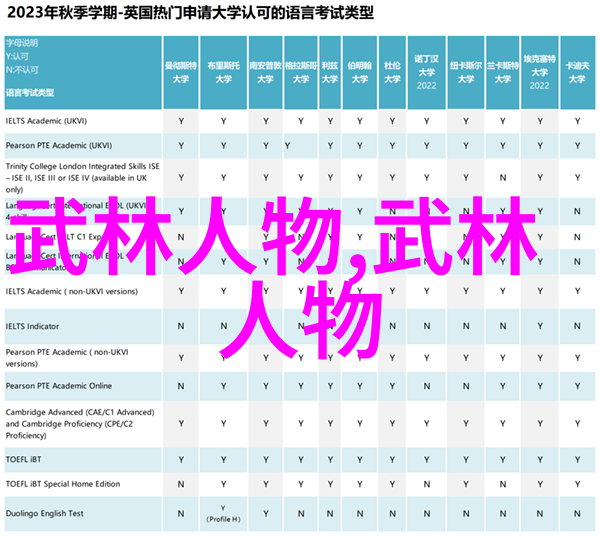Click TOEFL Home Edition cell under 曼彻斯特大学
600x536 pixels.
tap(181, 484)
